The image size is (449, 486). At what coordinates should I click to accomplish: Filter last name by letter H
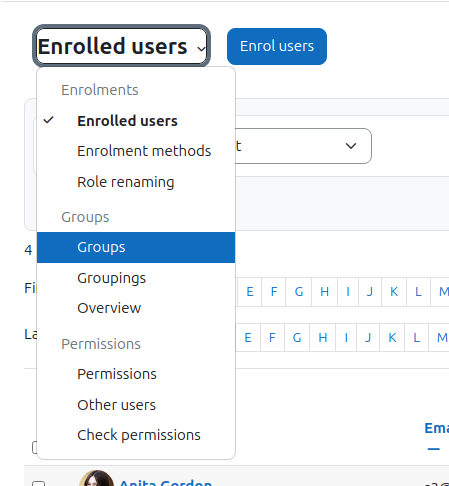pyautogui.click(x=322, y=338)
